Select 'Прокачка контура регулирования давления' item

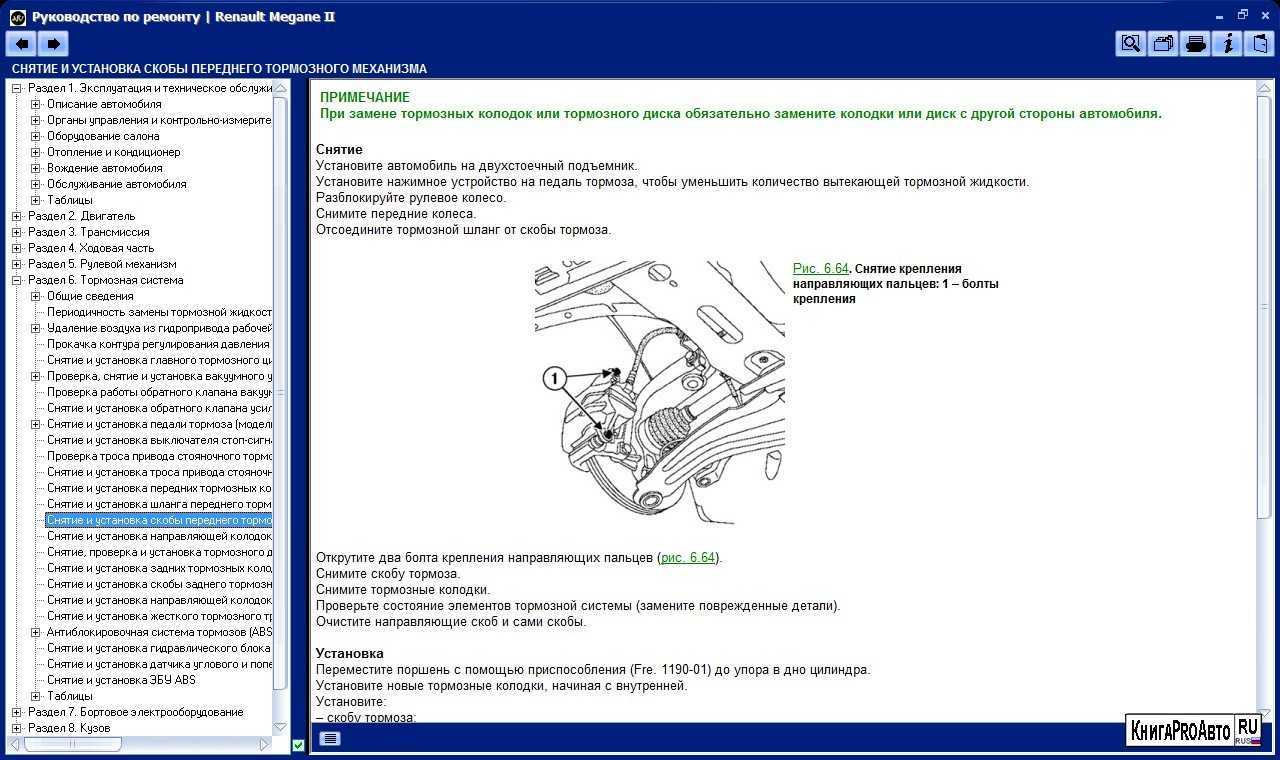(159, 344)
